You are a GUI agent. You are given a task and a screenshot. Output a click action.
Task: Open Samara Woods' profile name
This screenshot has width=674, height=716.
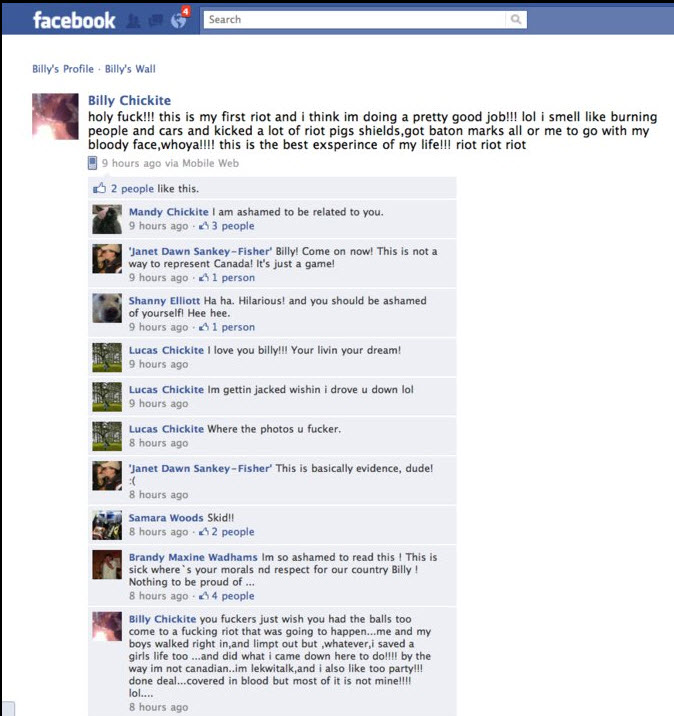[166, 518]
